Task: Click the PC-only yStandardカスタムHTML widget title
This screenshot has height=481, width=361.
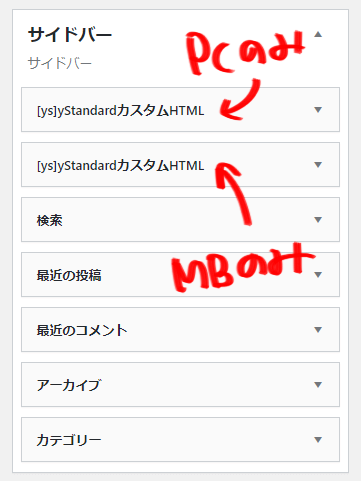Action: click(x=120, y=111)
